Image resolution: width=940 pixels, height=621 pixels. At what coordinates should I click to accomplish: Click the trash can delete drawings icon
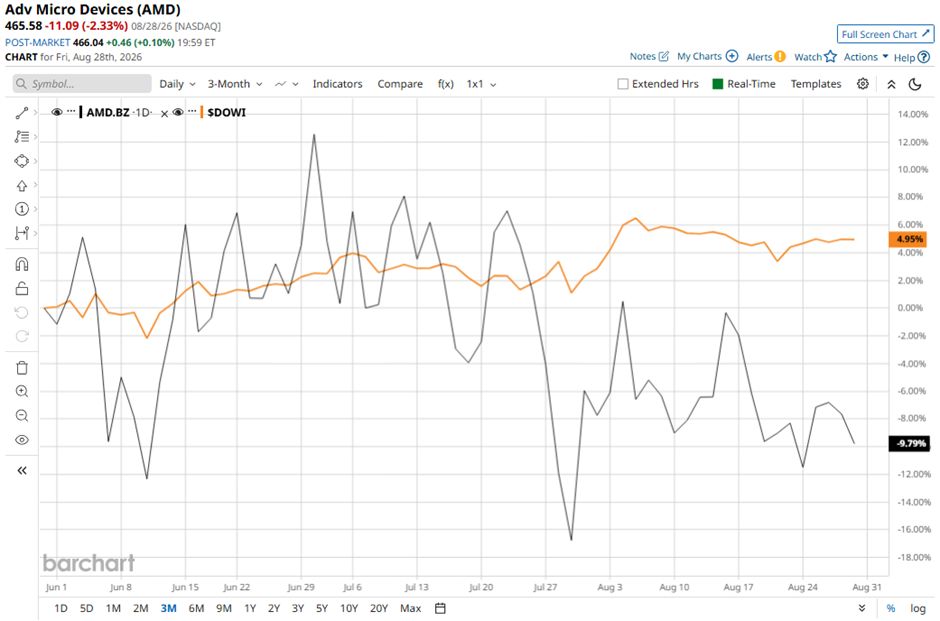[x=22, y=367]
